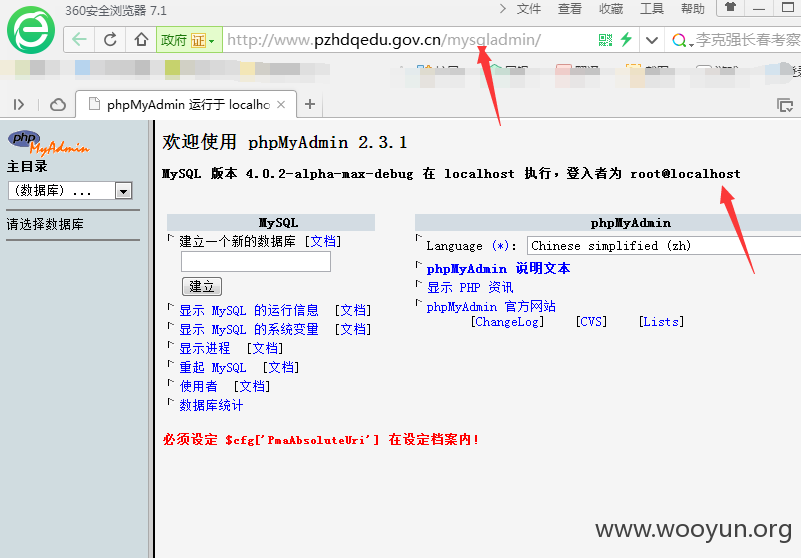This screenshot has width=801, height=558.
Task: Open the 收藏 menu
Action: coord(610,9)
